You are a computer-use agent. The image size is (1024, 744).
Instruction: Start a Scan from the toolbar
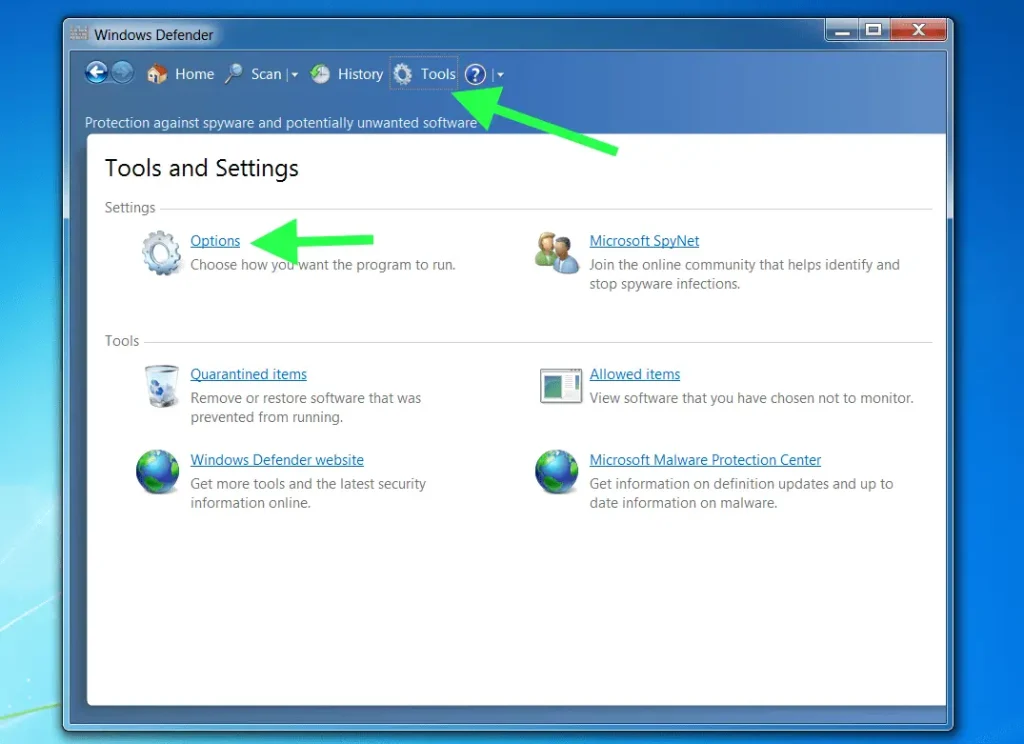click(x=254, y=74)
